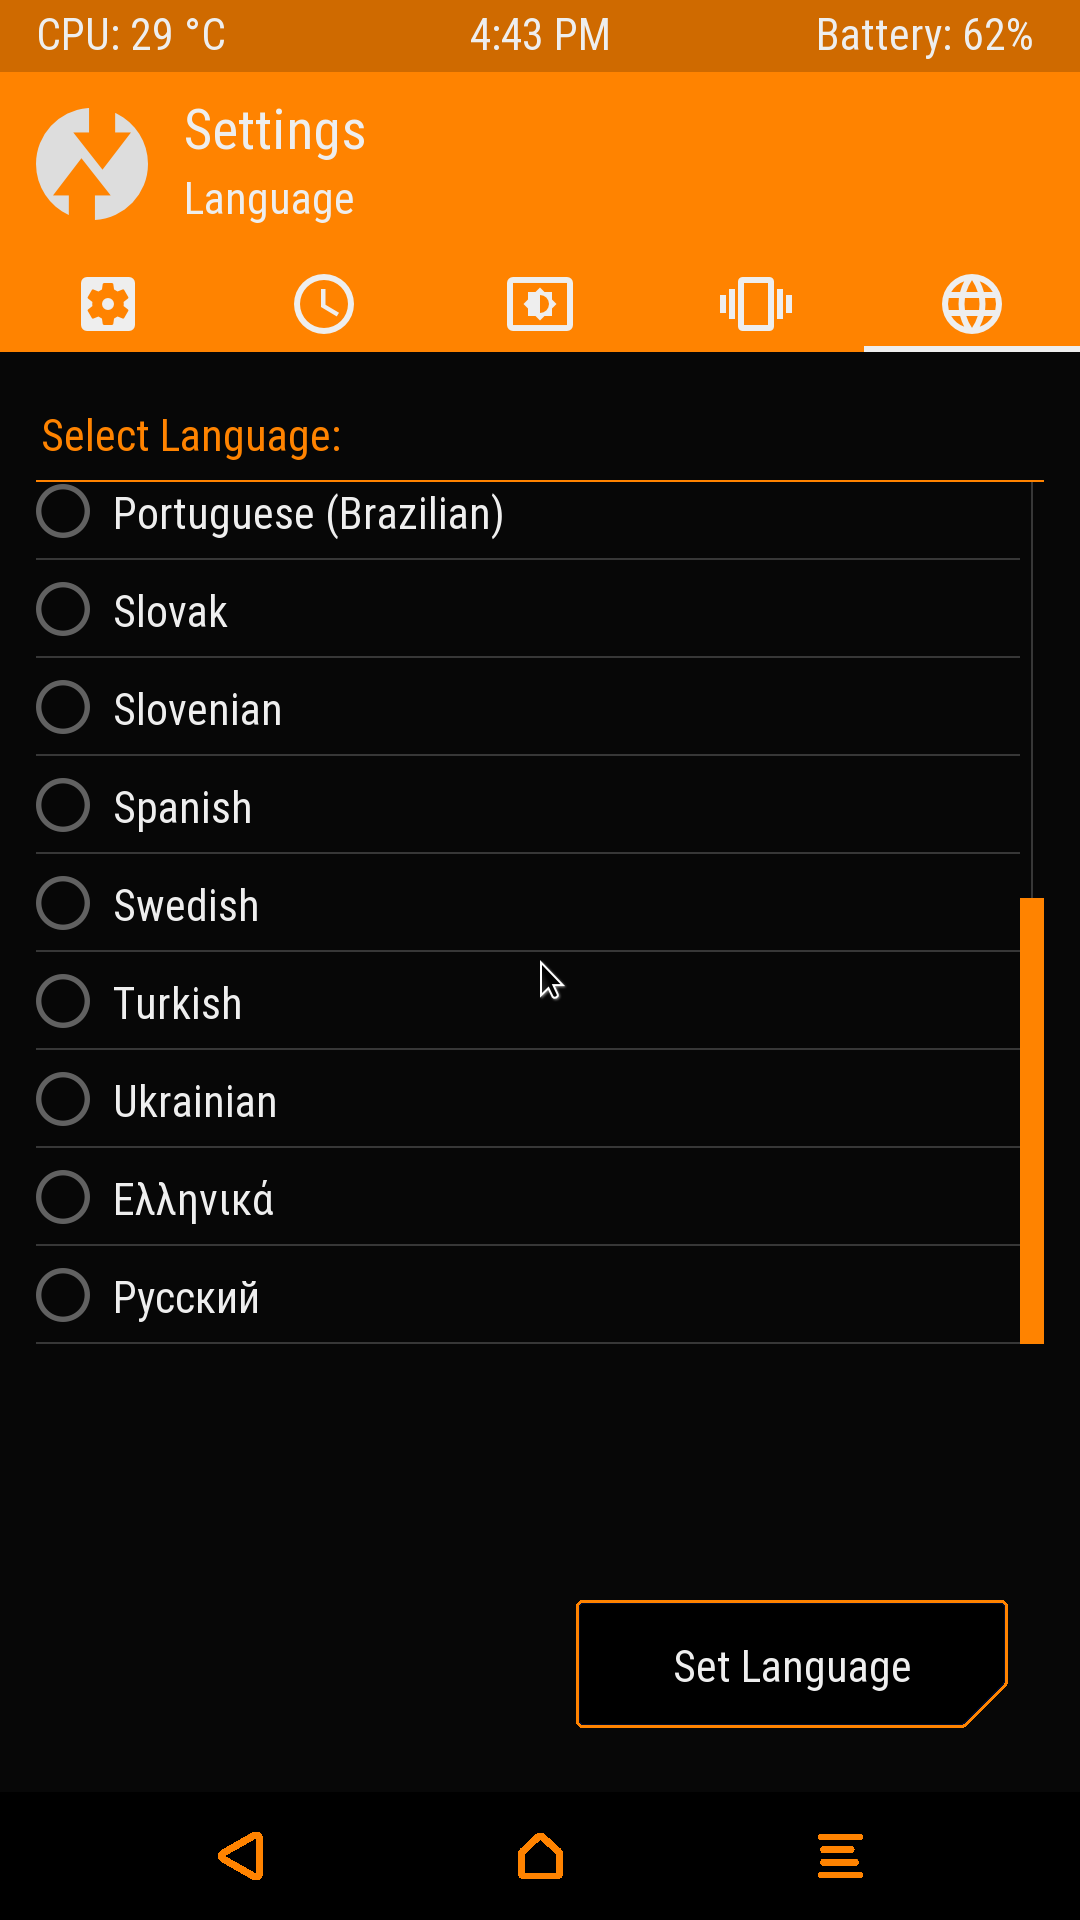Choose Русский language option
This screenshot has height=1920, width=1080.
64,1296
